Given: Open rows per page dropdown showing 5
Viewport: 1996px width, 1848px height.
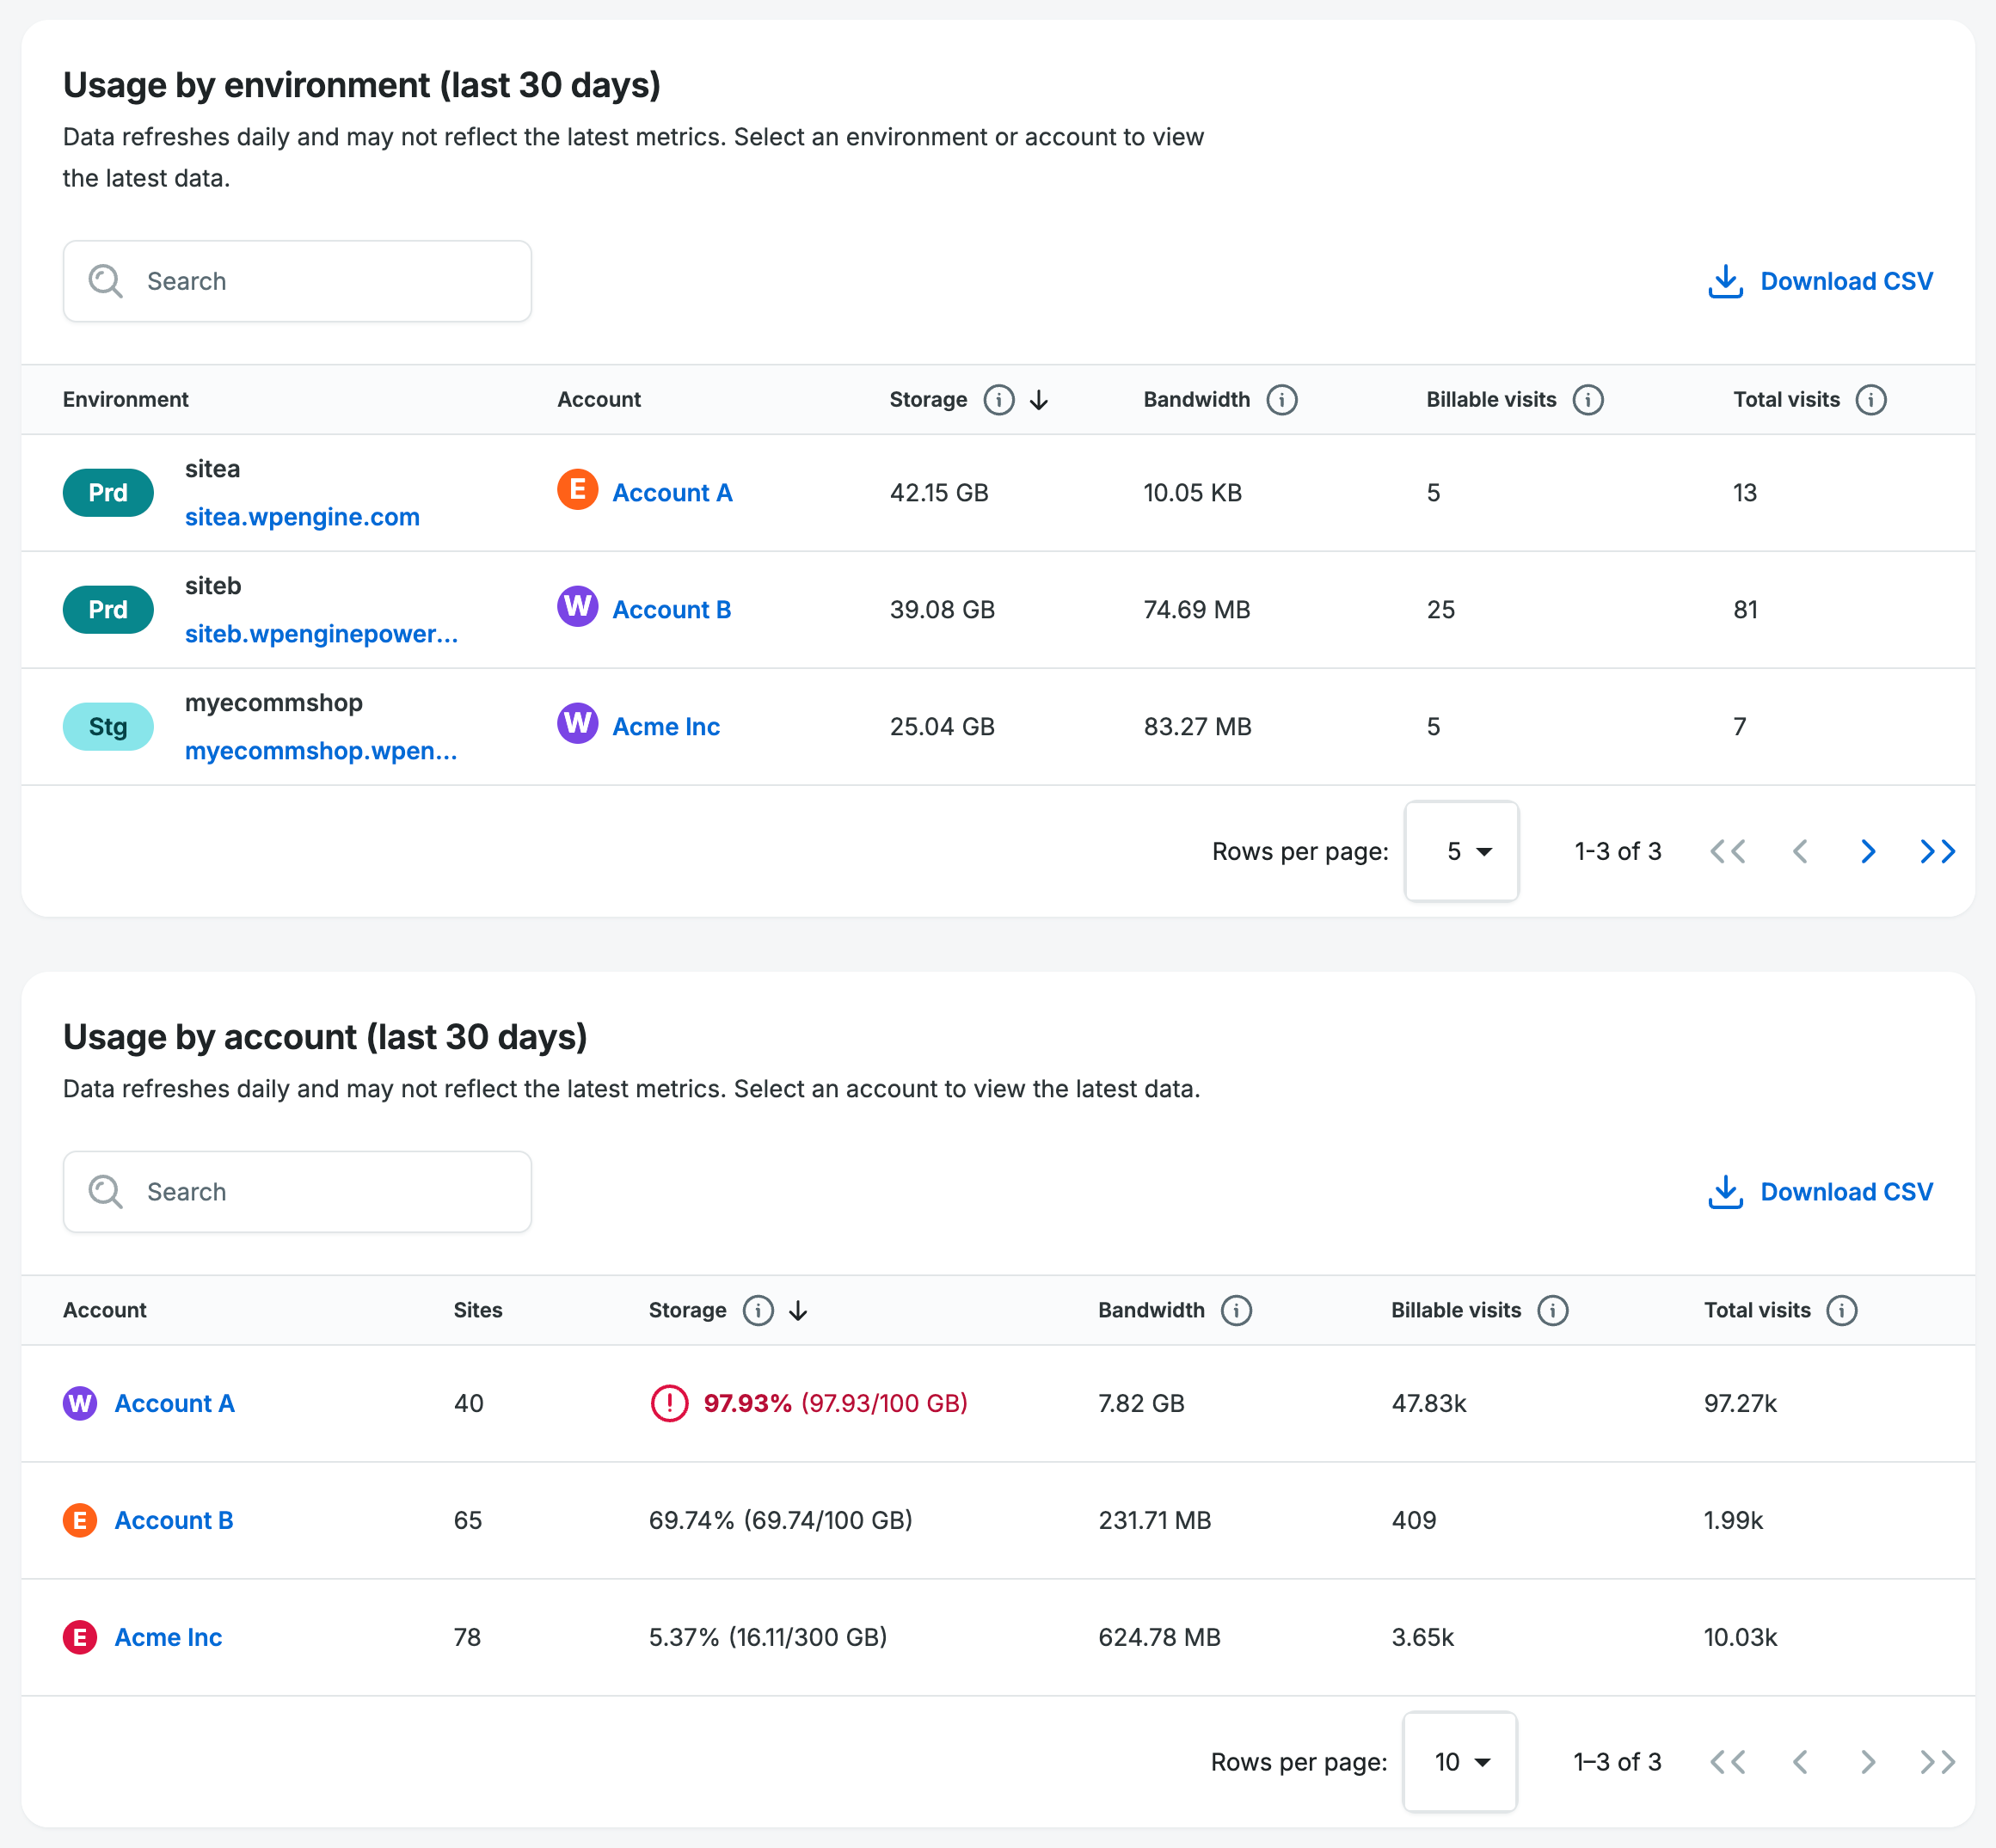Looking at the screenshot, I should point(1461,851).
